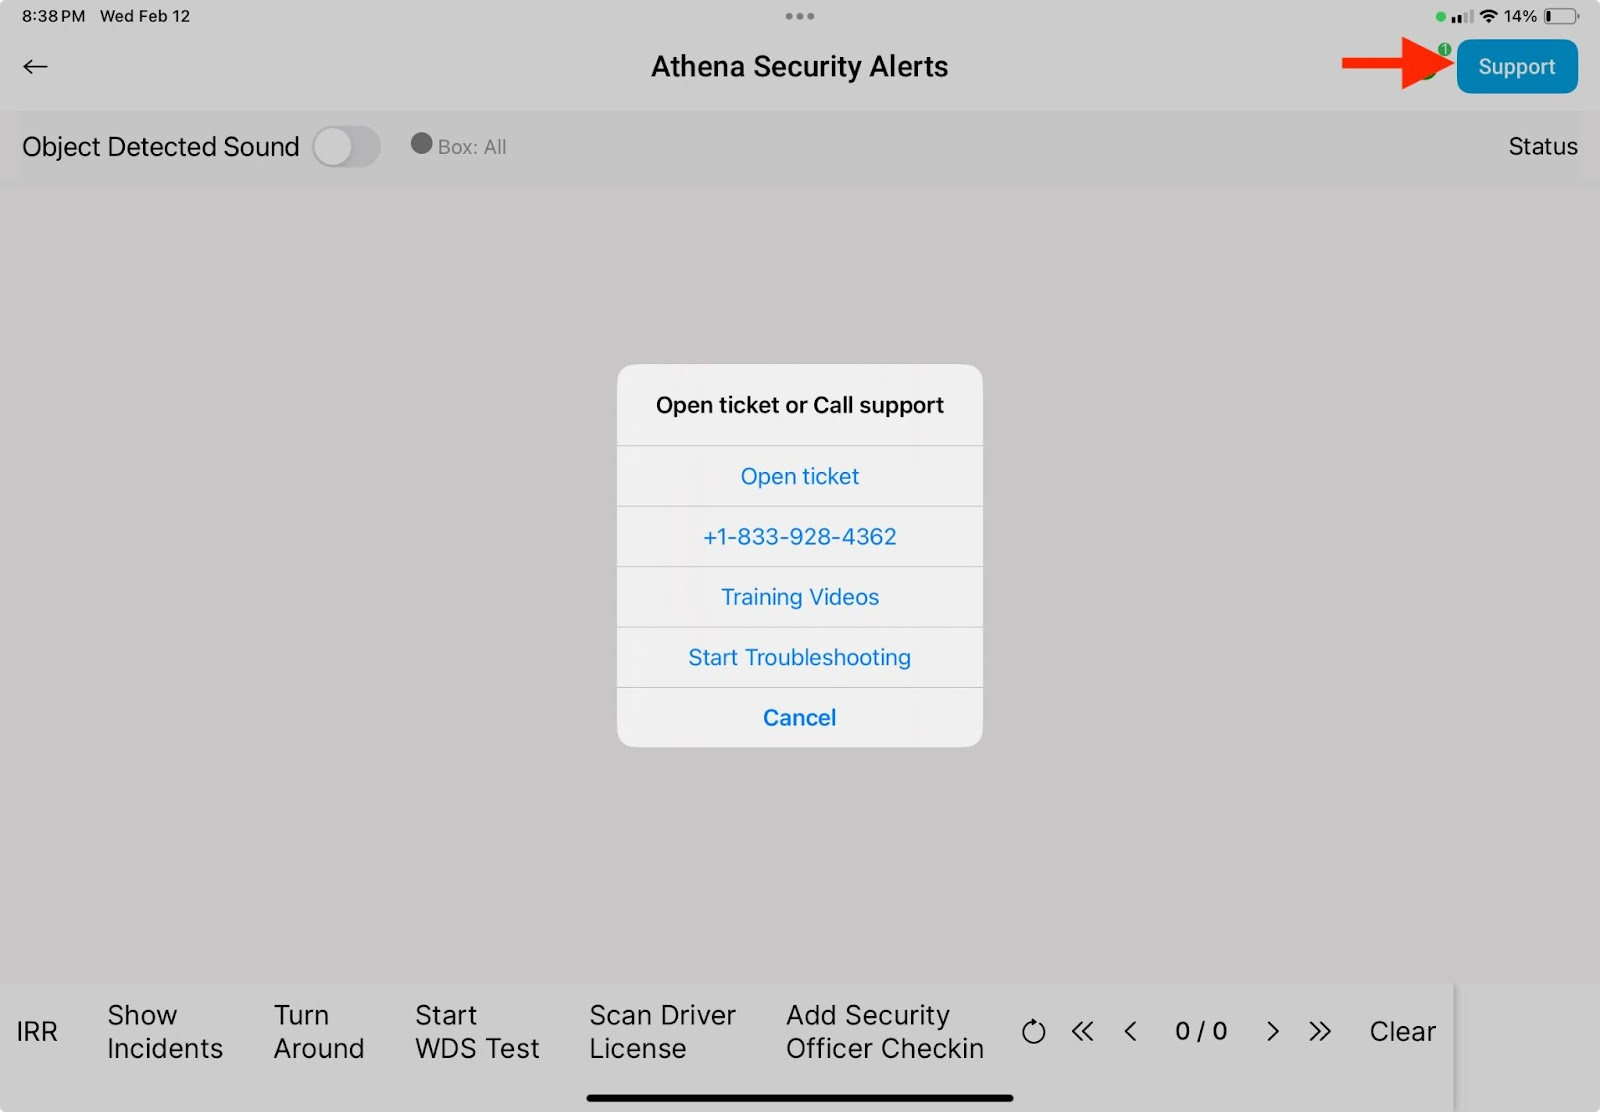Tap the 8:38 PM clock
Screen dimensions: 1600x1112
coord(54,16)
